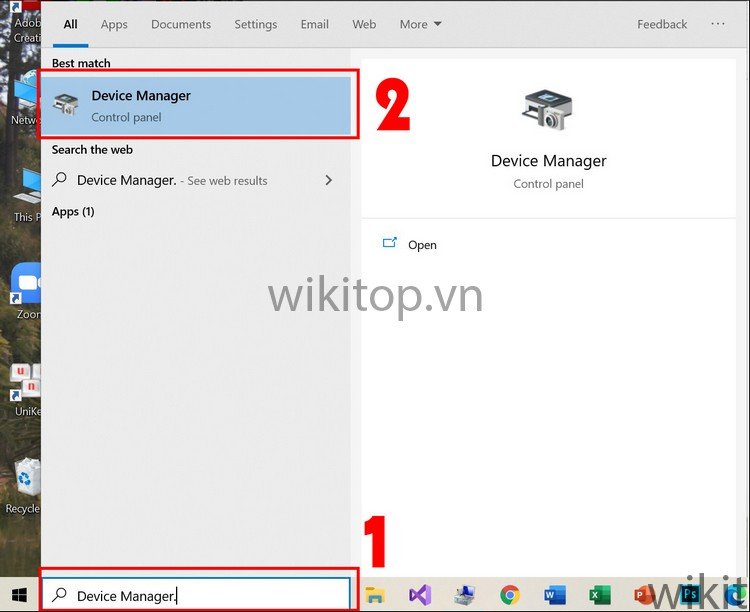Open File Explorer from the taskbar
750x612 pixels.
click(x=375, y=595)
